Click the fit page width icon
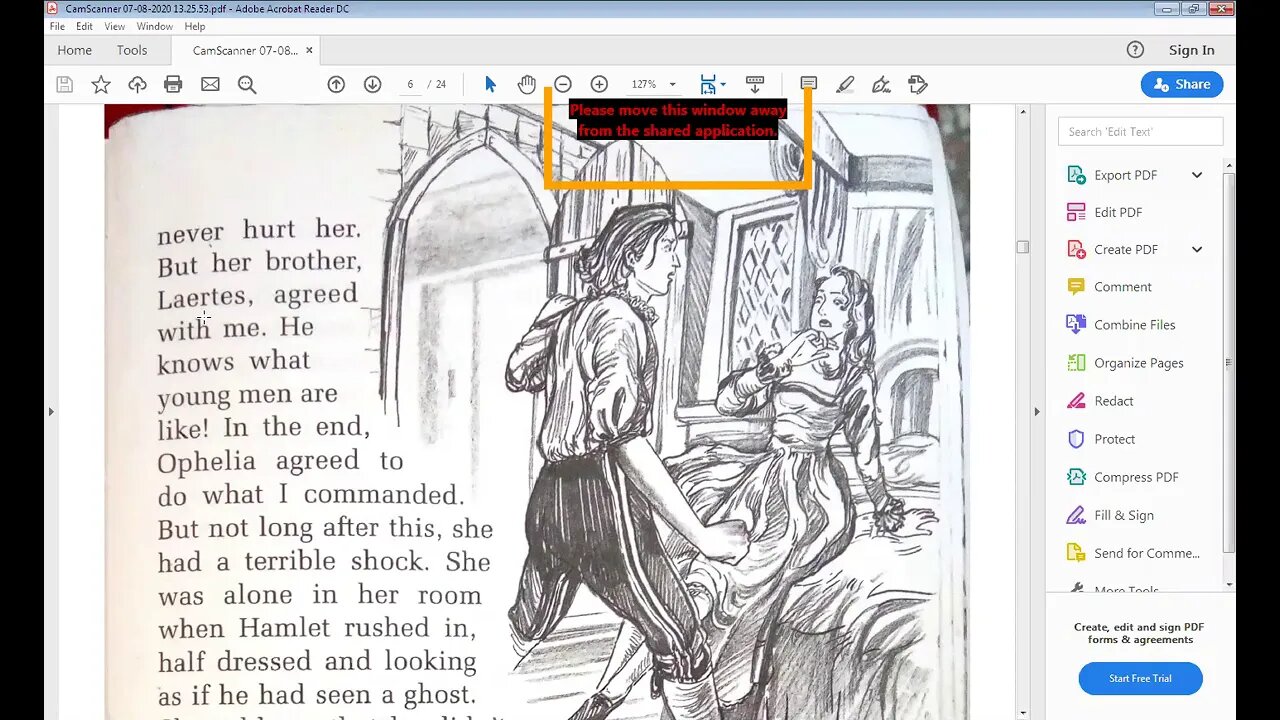The width and height of the screenshot is (1280, 720). [708, 85]
